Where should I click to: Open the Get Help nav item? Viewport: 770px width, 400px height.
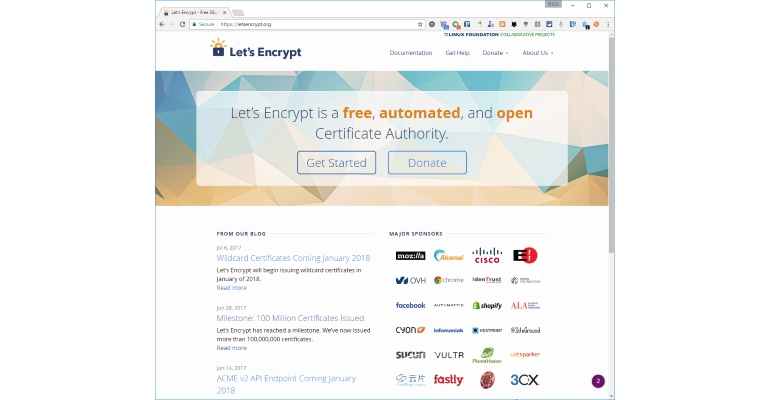coord(457,53)
